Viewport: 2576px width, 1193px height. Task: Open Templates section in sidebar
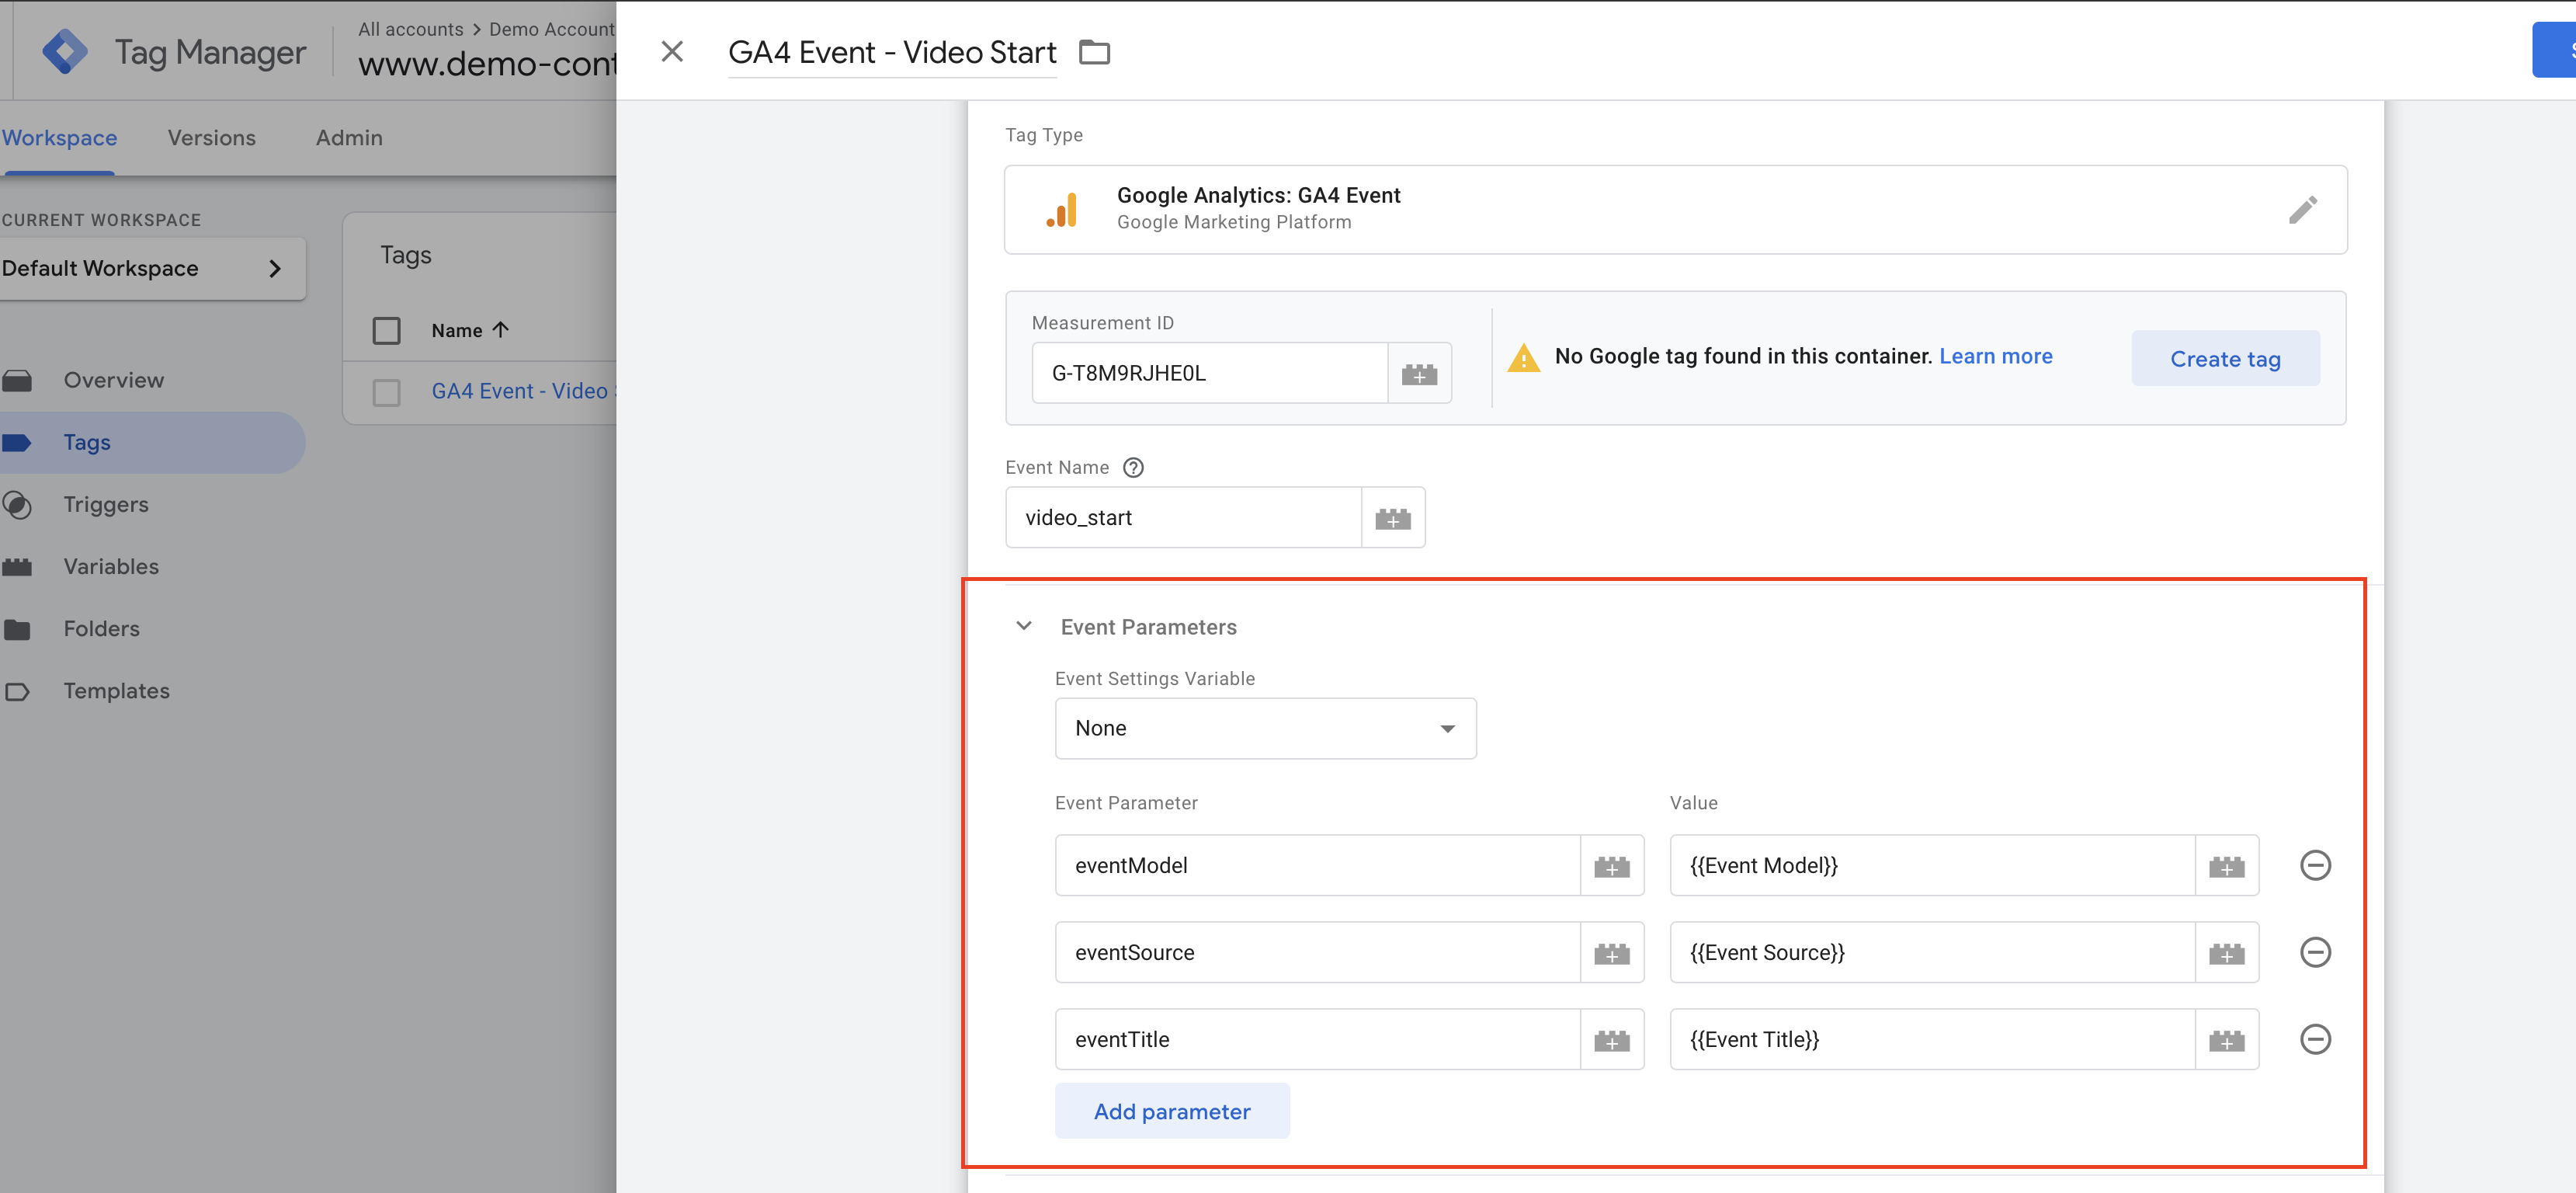[x=116, y=692]
